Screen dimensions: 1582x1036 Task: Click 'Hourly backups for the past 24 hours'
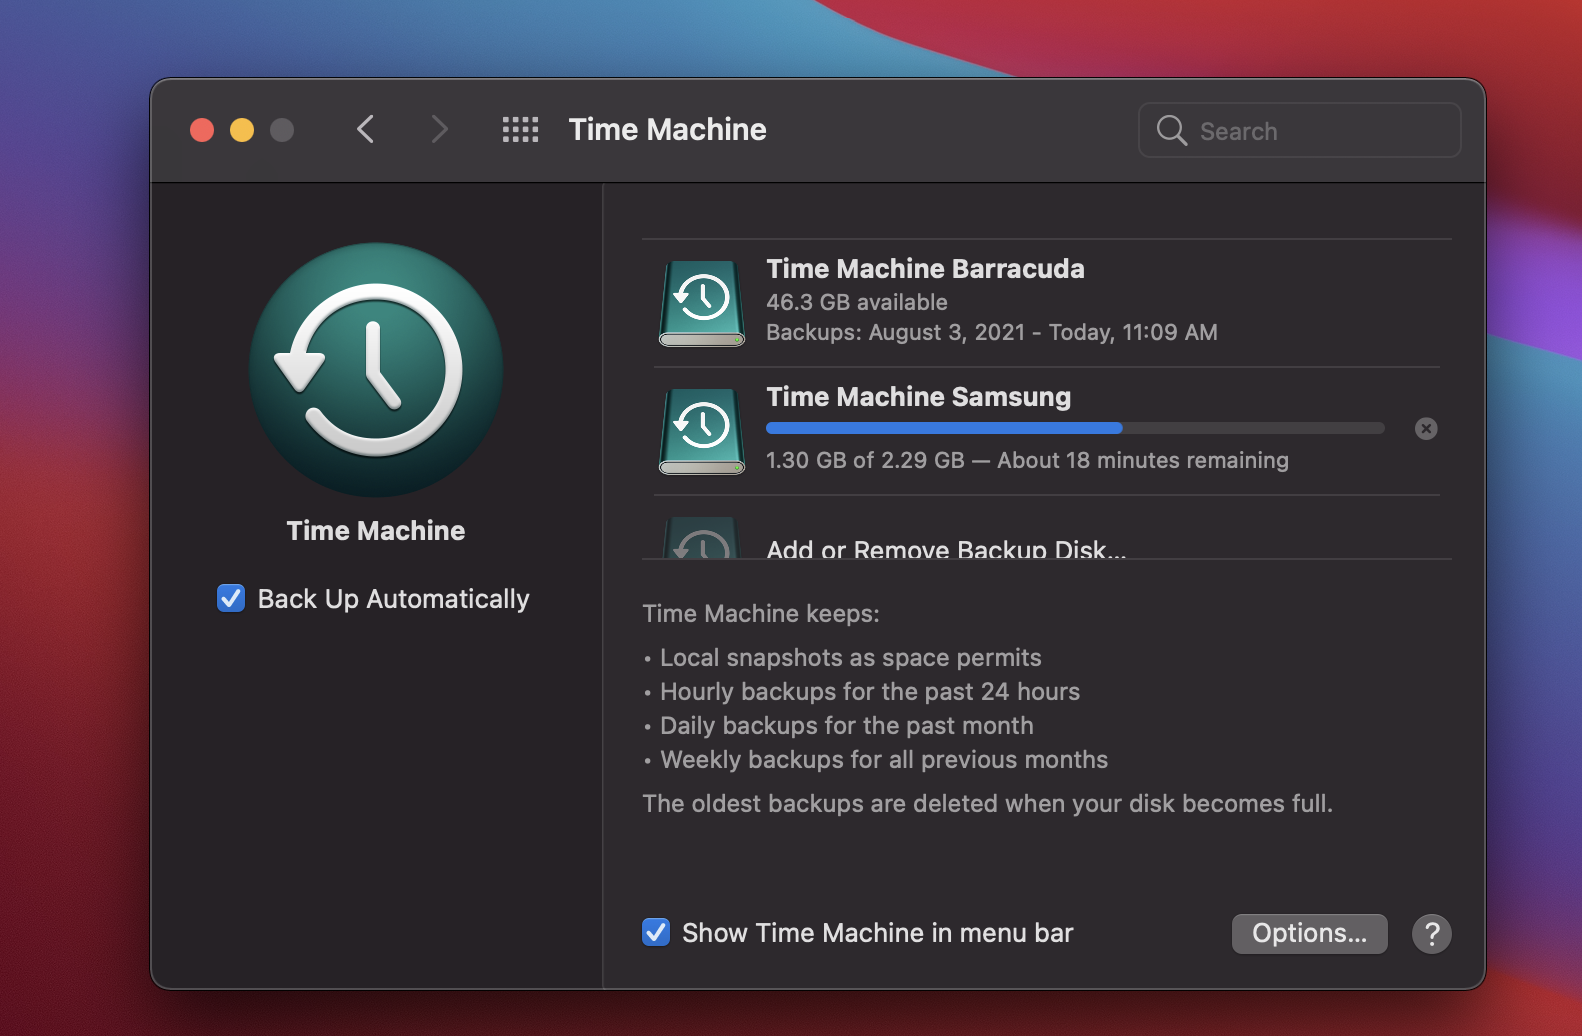coord(870,692)
